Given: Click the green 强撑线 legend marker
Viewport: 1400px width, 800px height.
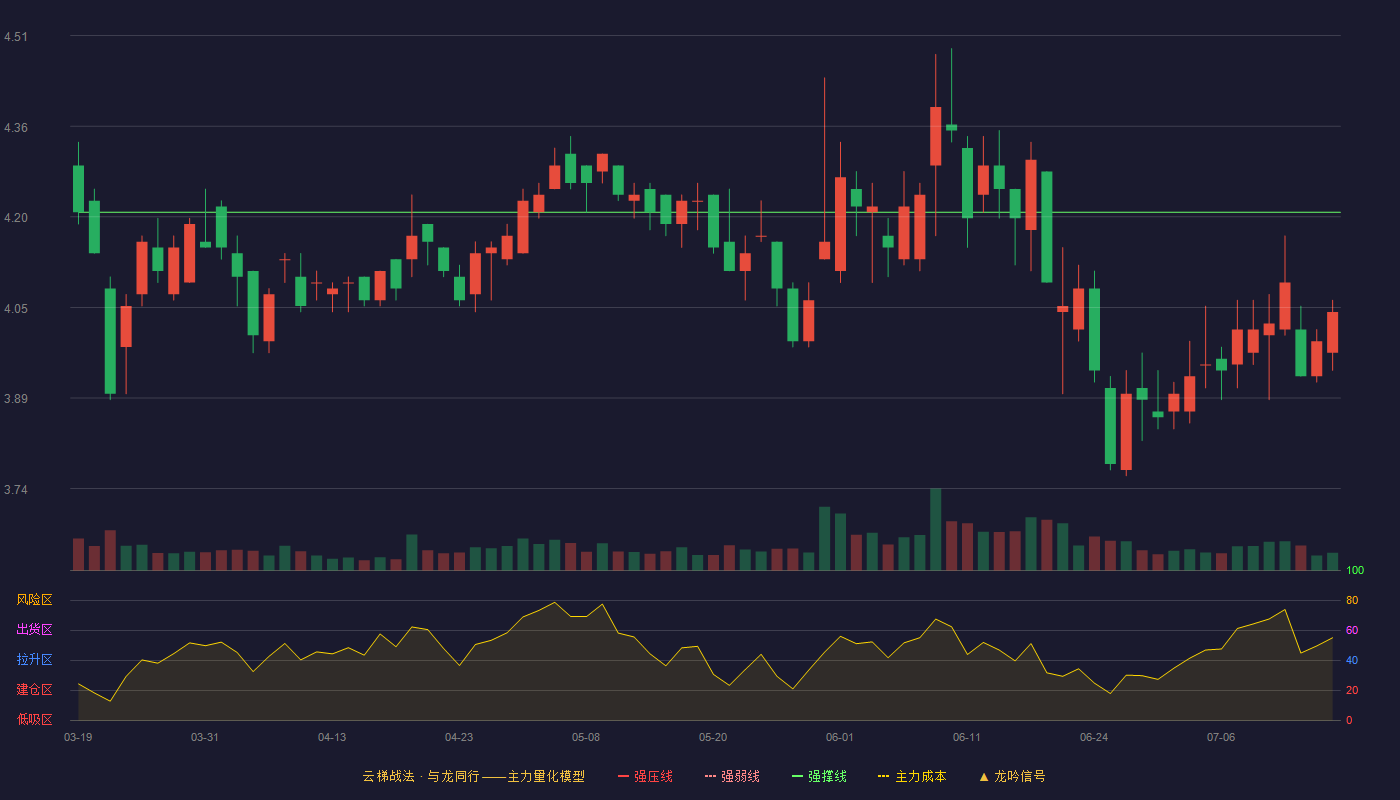Looking at the screenshot, I should pyautogui.click(x=797, y=776).
